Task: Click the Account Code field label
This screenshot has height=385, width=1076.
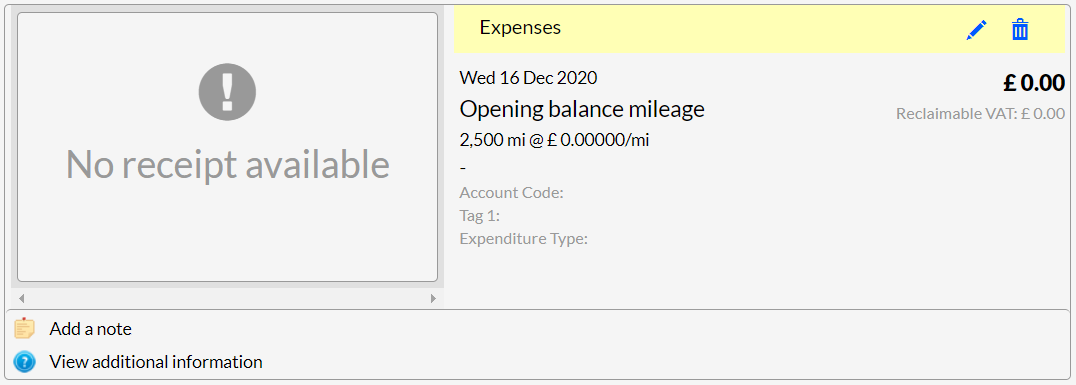Action: coord(512,193)
